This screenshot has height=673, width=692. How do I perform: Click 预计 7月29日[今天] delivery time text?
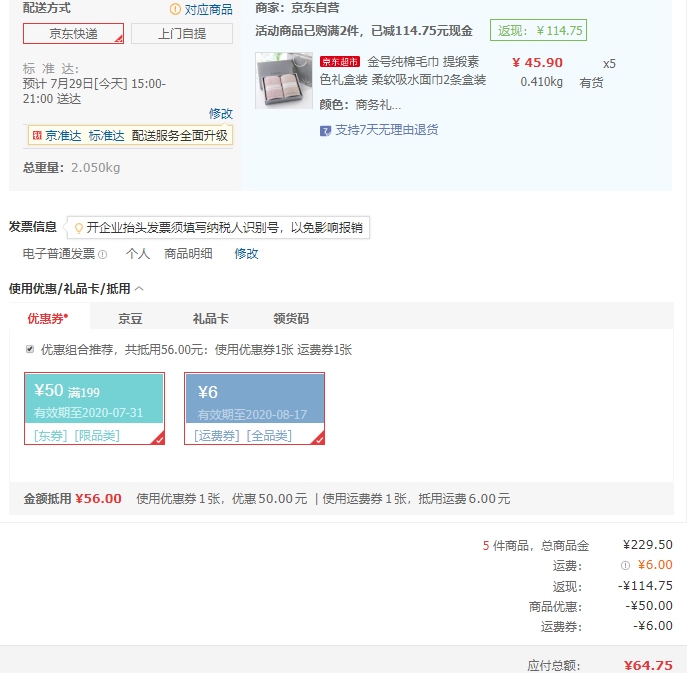coord(94,91)
